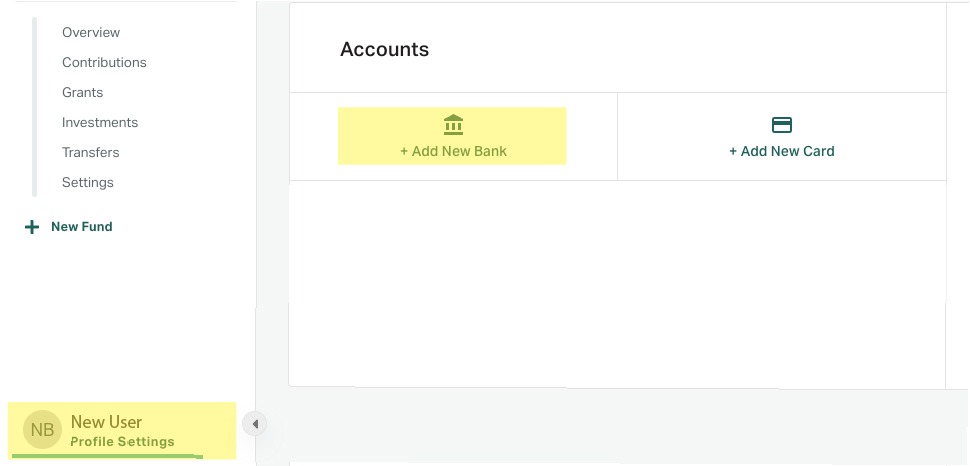Click the plus icon beside New Fund
The height and width of the screenshot is (466, 970).
[32, 227]
